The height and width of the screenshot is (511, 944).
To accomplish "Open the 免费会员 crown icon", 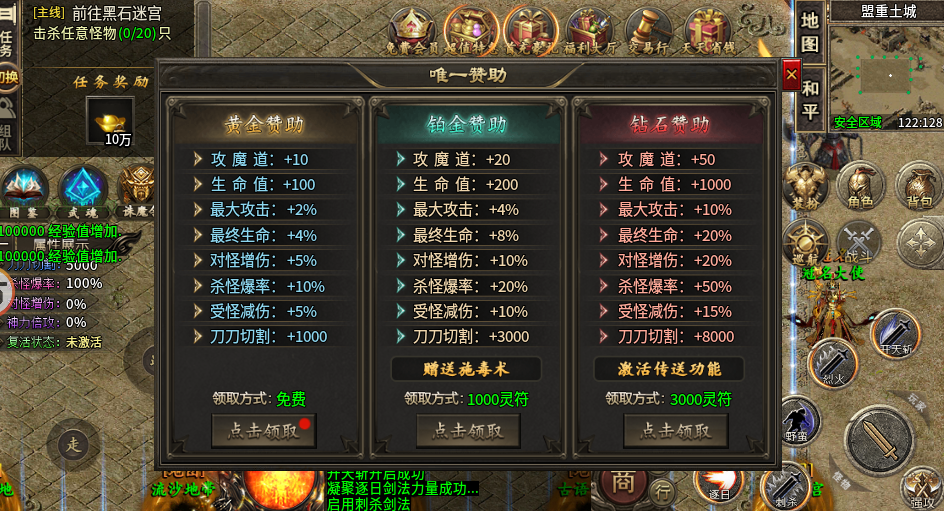I will coord(412,31).
